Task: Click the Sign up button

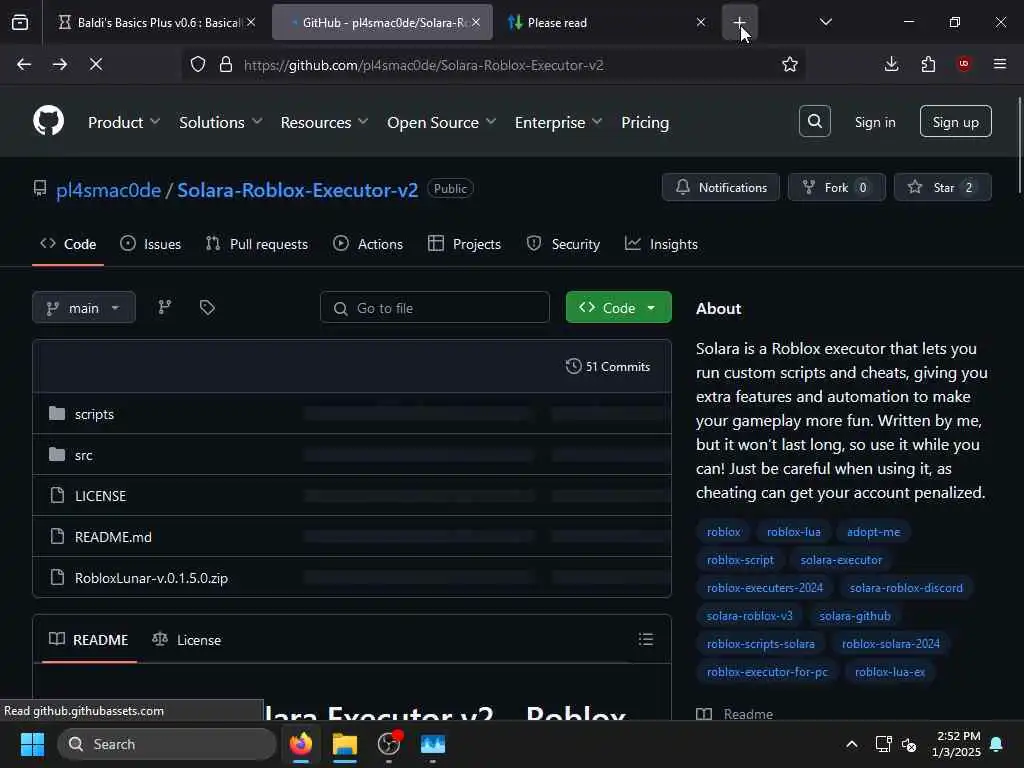Action: [955, 121]
